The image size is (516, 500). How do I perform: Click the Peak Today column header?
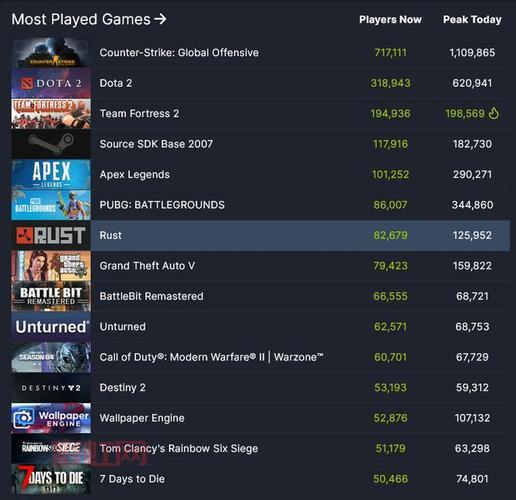472,20
